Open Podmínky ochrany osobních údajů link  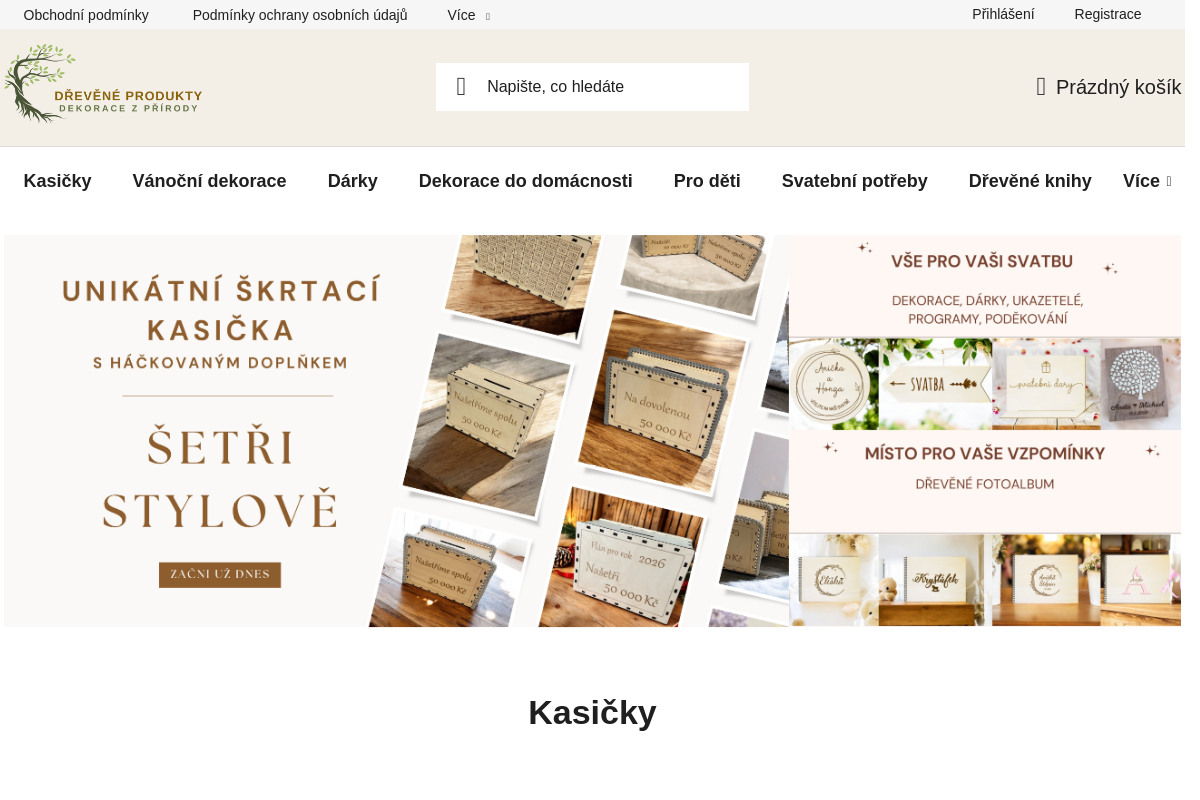[x=300, y=15]
